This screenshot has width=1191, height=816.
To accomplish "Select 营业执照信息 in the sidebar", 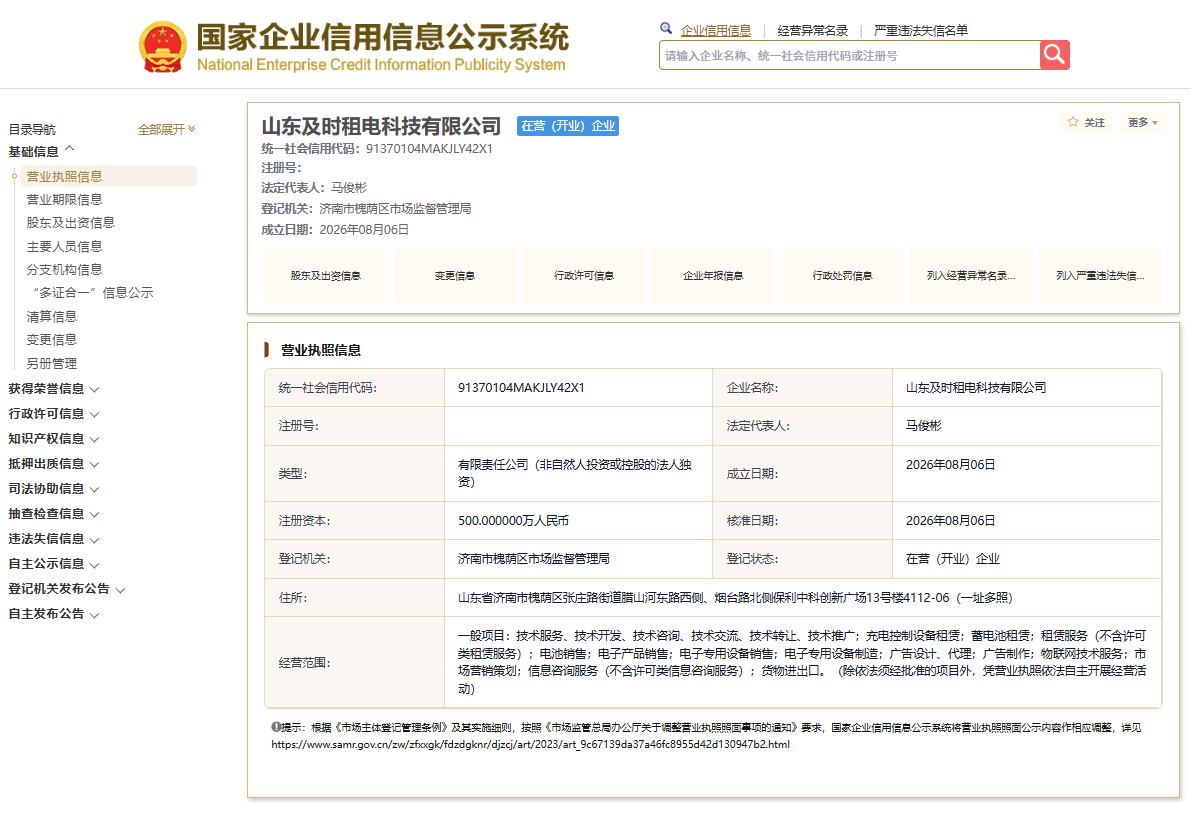I will [x=108, y=176].
